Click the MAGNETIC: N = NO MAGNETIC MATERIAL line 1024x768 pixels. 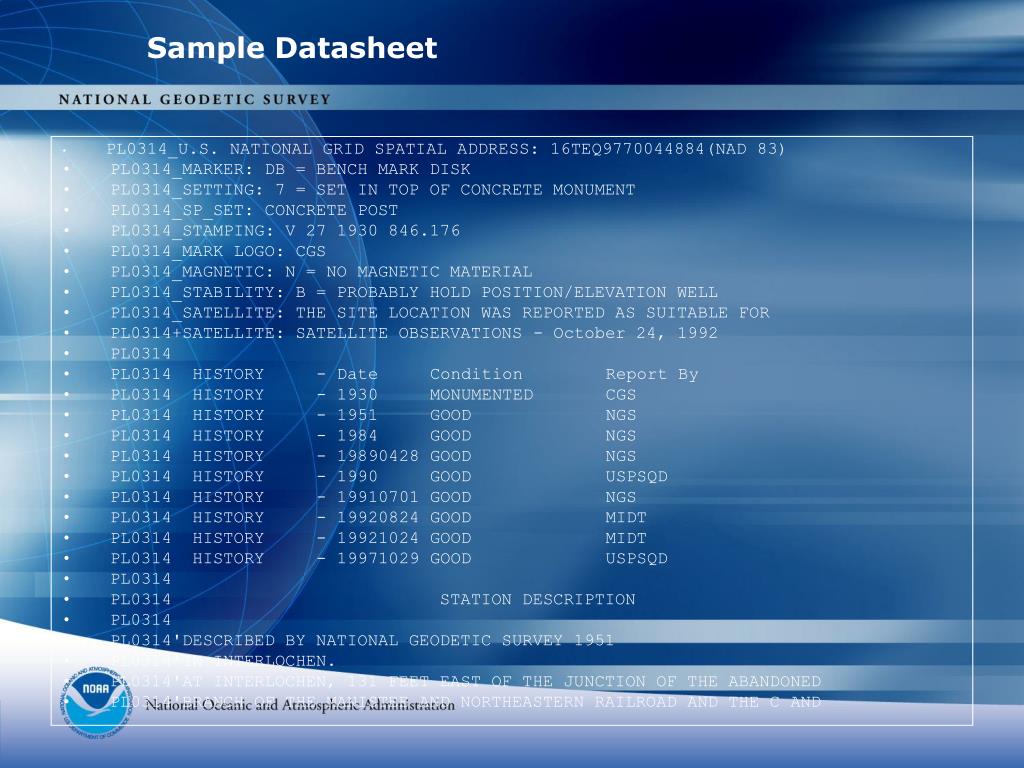[321, 272]
